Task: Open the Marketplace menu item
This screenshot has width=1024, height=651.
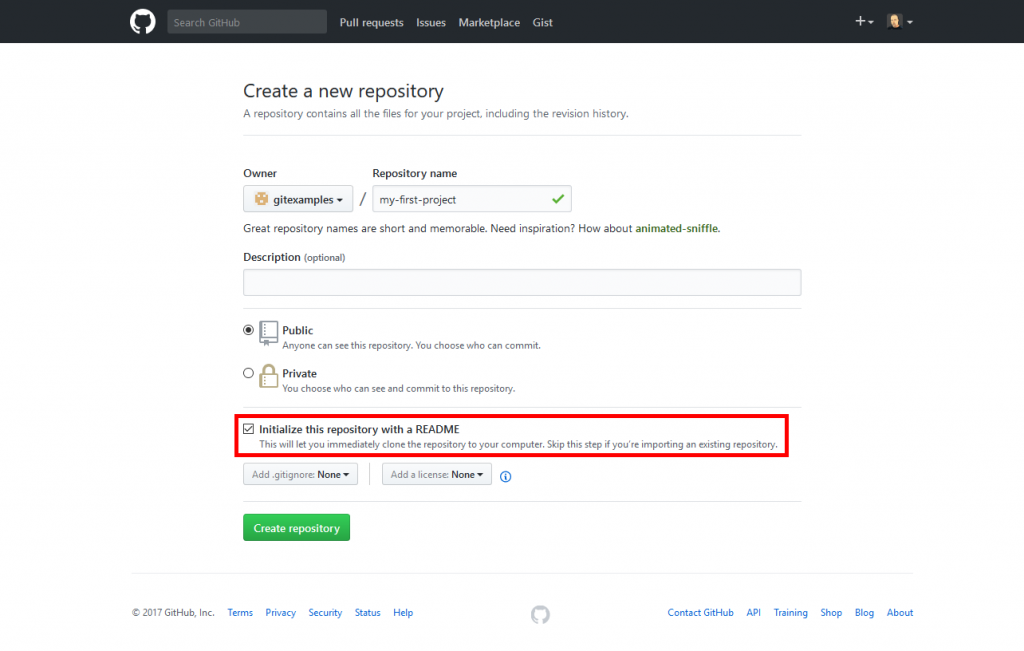Action: click(488, 22)
